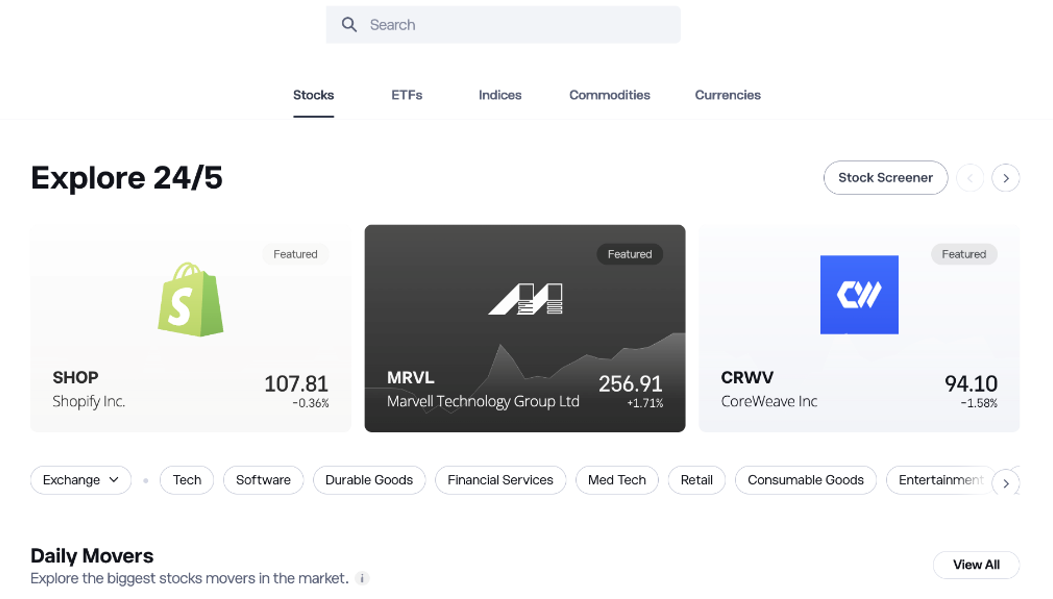Image resolution: width=1053 pixels, height=599 pixels.
Task: Go to previous featured stocks arrow
Action: pyautogui.click(x=970, y=178)
